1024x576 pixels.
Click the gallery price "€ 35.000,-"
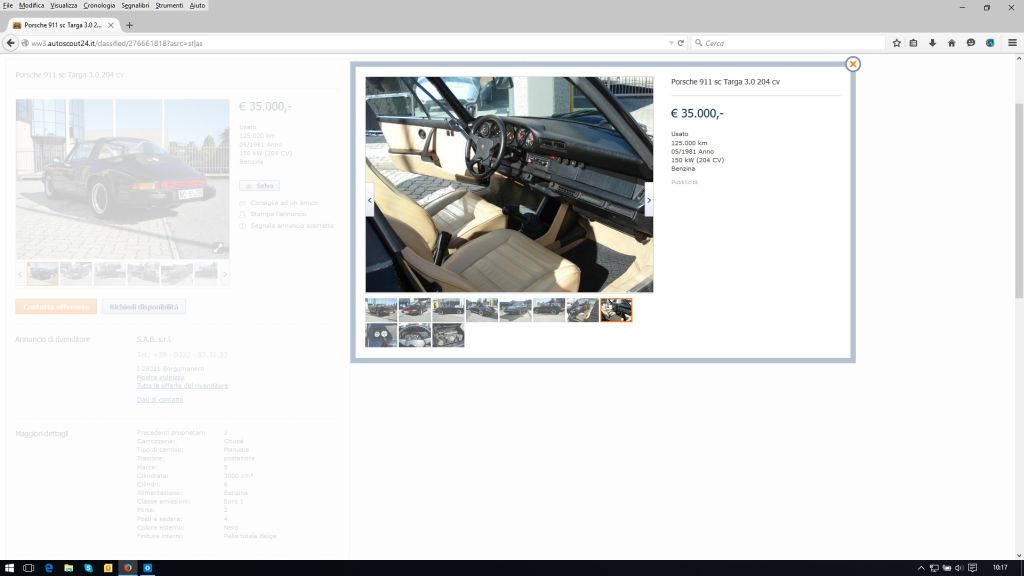697,114
